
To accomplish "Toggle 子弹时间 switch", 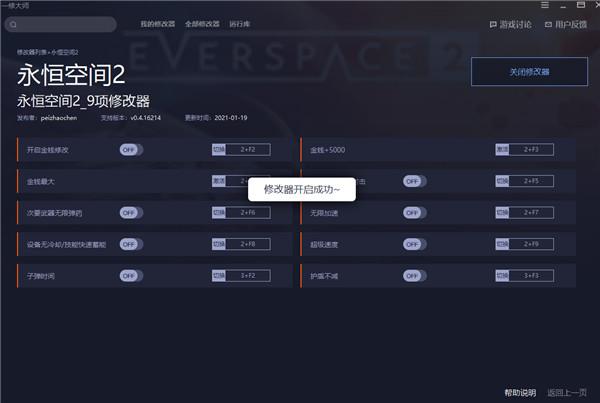I will pyautogui.click(x=131, y=276).
